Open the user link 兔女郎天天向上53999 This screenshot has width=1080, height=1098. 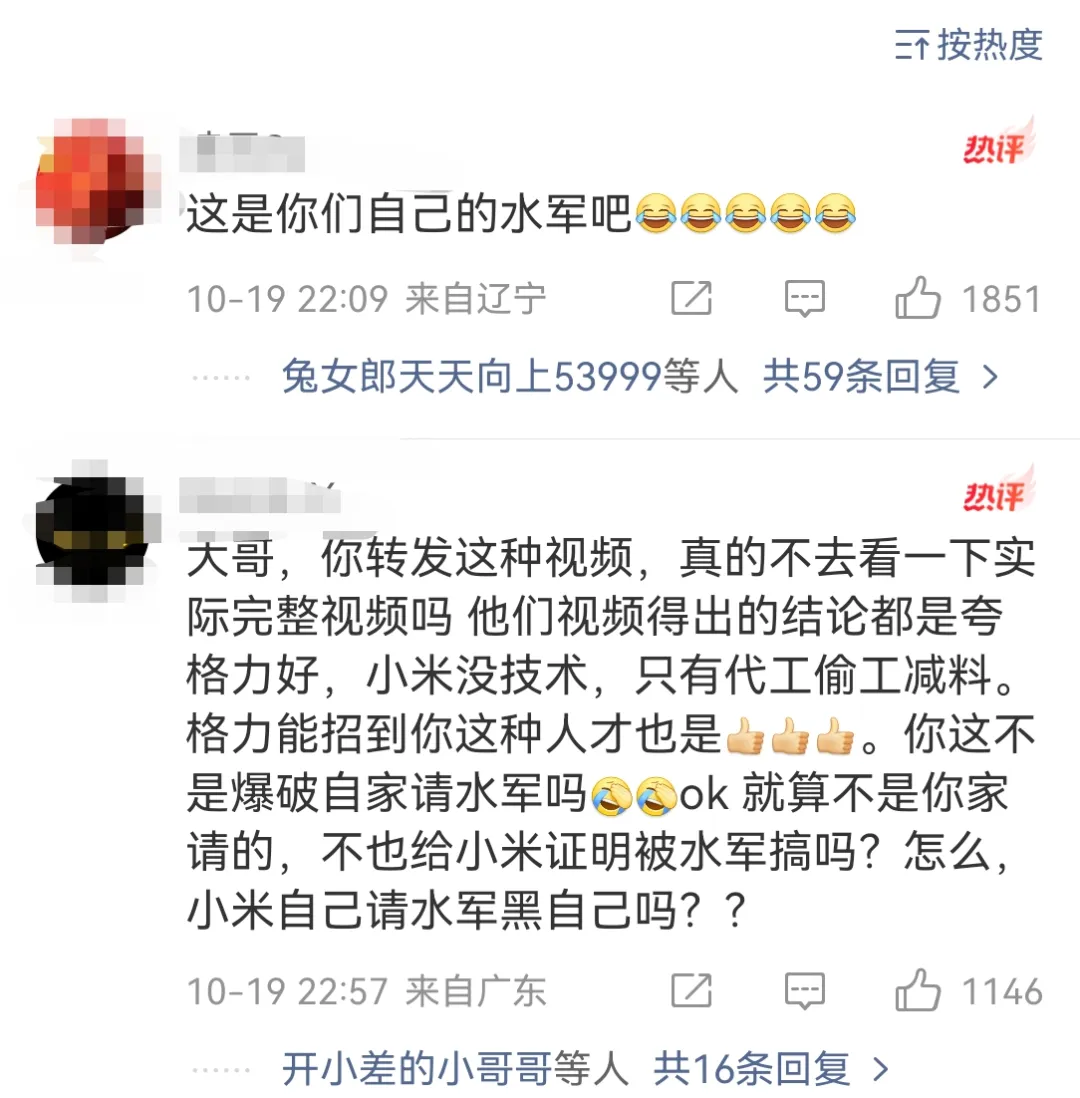[x=471, y=377]
